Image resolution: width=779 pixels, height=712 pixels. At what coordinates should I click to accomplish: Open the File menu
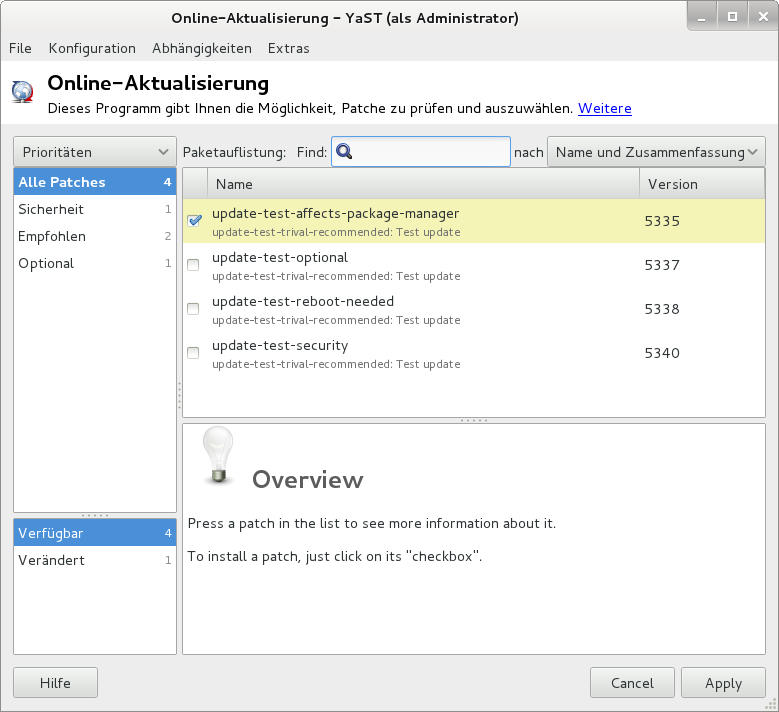point(20,48)
